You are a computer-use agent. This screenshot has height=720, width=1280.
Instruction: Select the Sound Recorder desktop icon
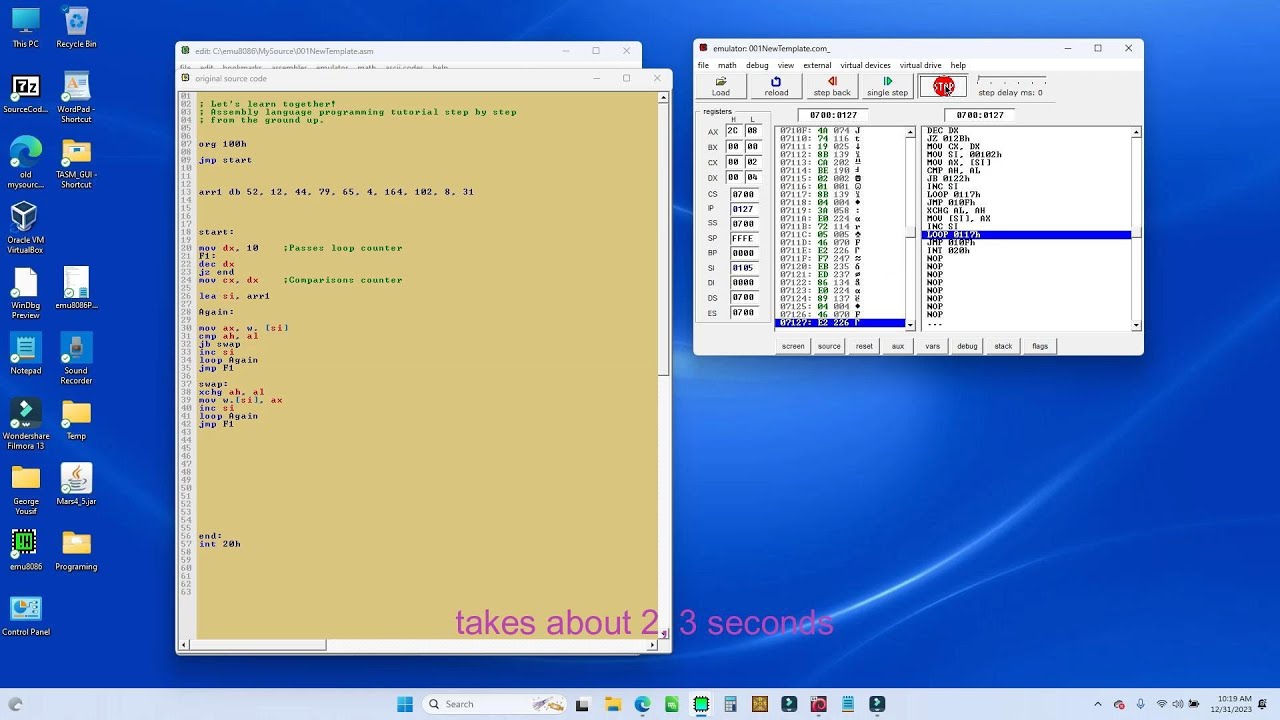pos(76,360)
